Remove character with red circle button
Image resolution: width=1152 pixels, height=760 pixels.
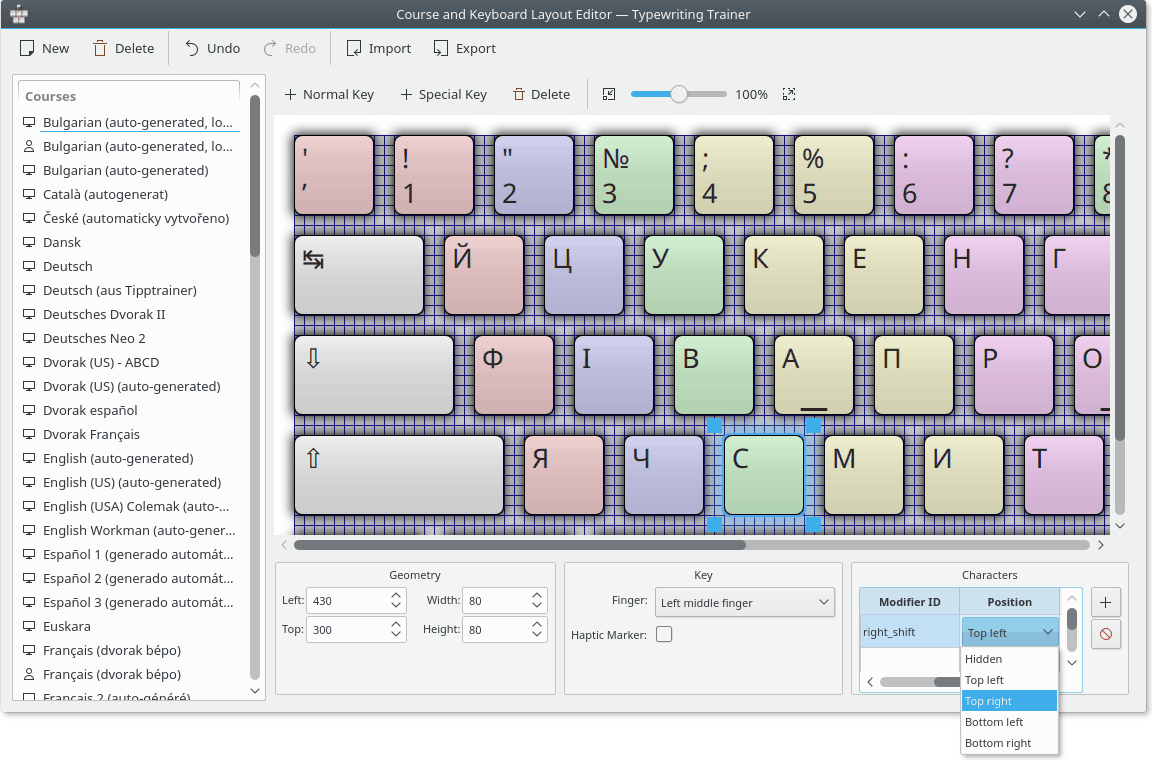(1105, 634)
